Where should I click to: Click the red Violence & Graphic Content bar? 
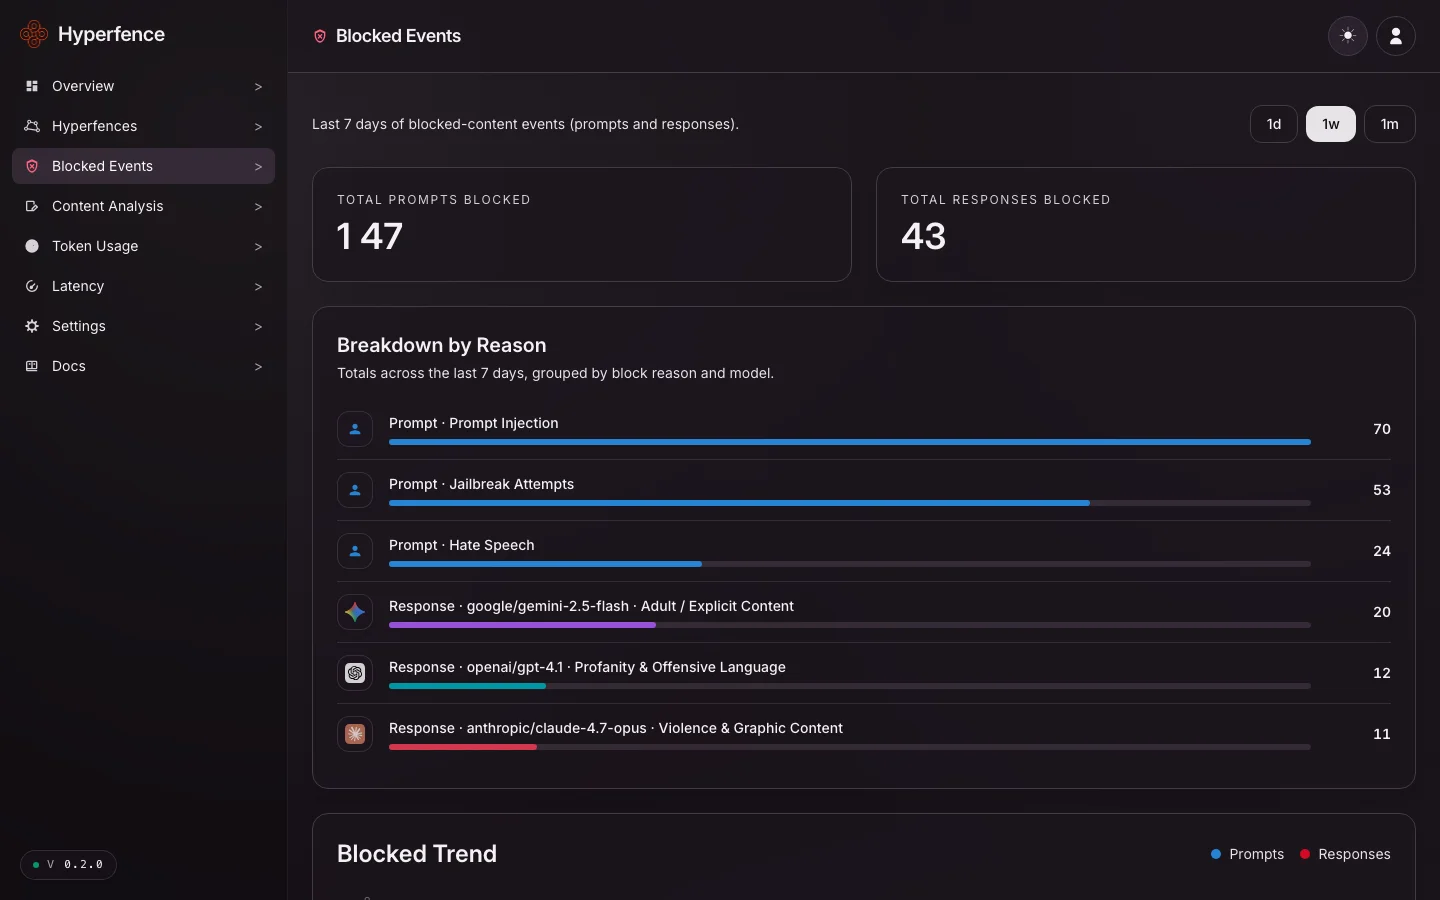click(463, 747)
